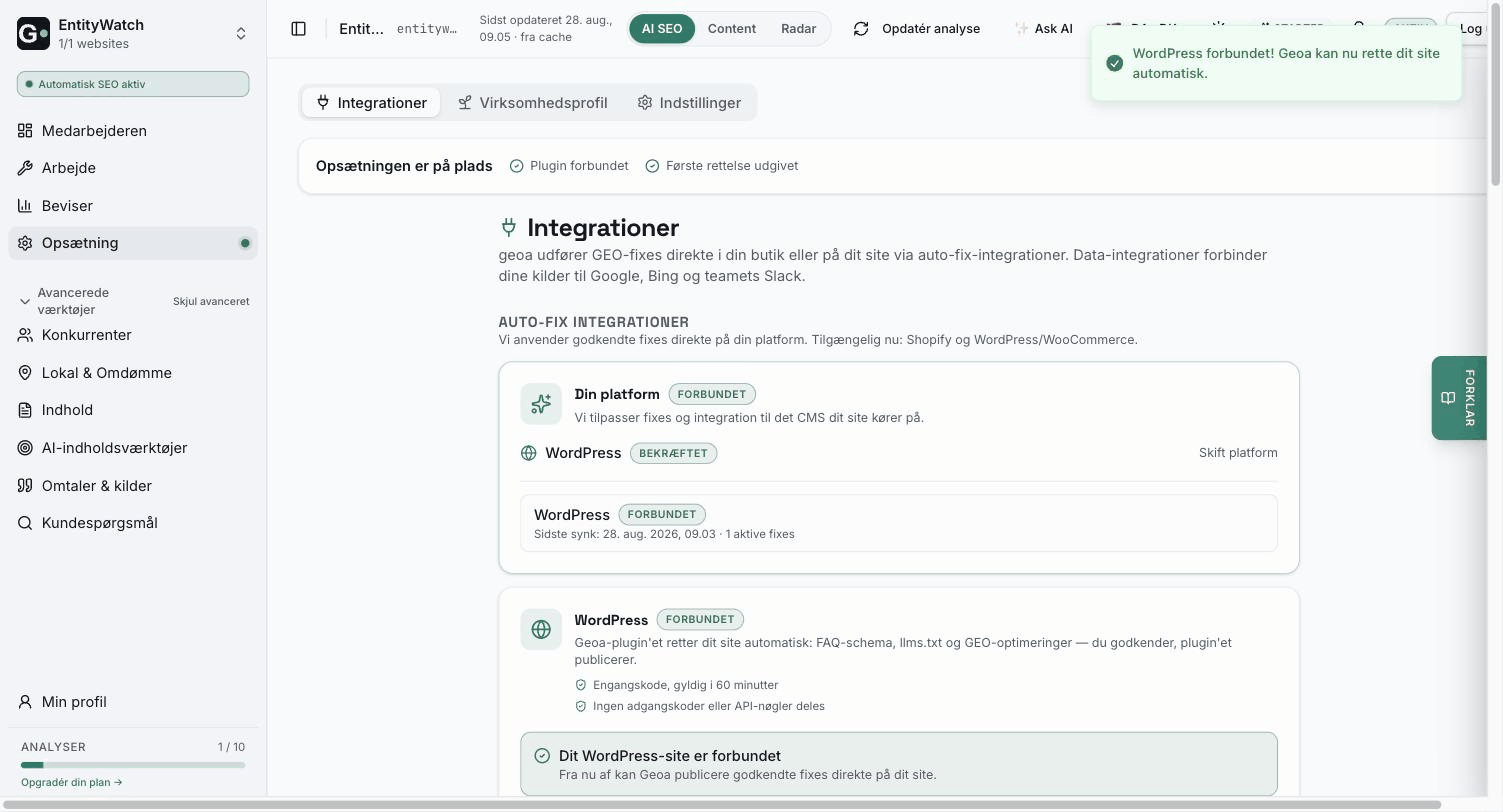Click the Automatisk SEO aktiv badge
Screen dimensions: 1503x812
133,84
